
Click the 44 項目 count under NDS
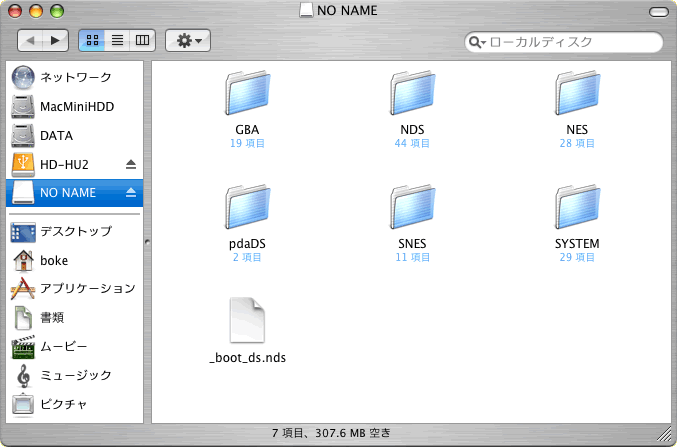tap(412, 143)
